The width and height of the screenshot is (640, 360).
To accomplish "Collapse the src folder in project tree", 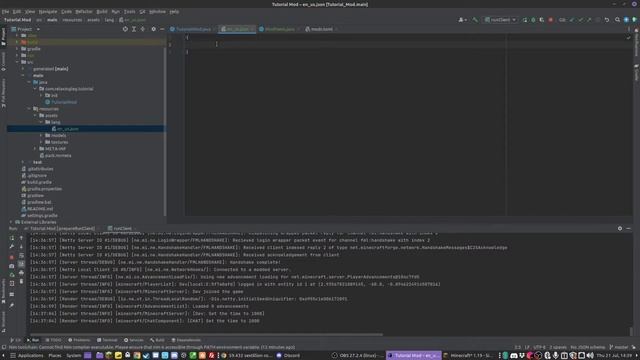I will coord(18,62).
